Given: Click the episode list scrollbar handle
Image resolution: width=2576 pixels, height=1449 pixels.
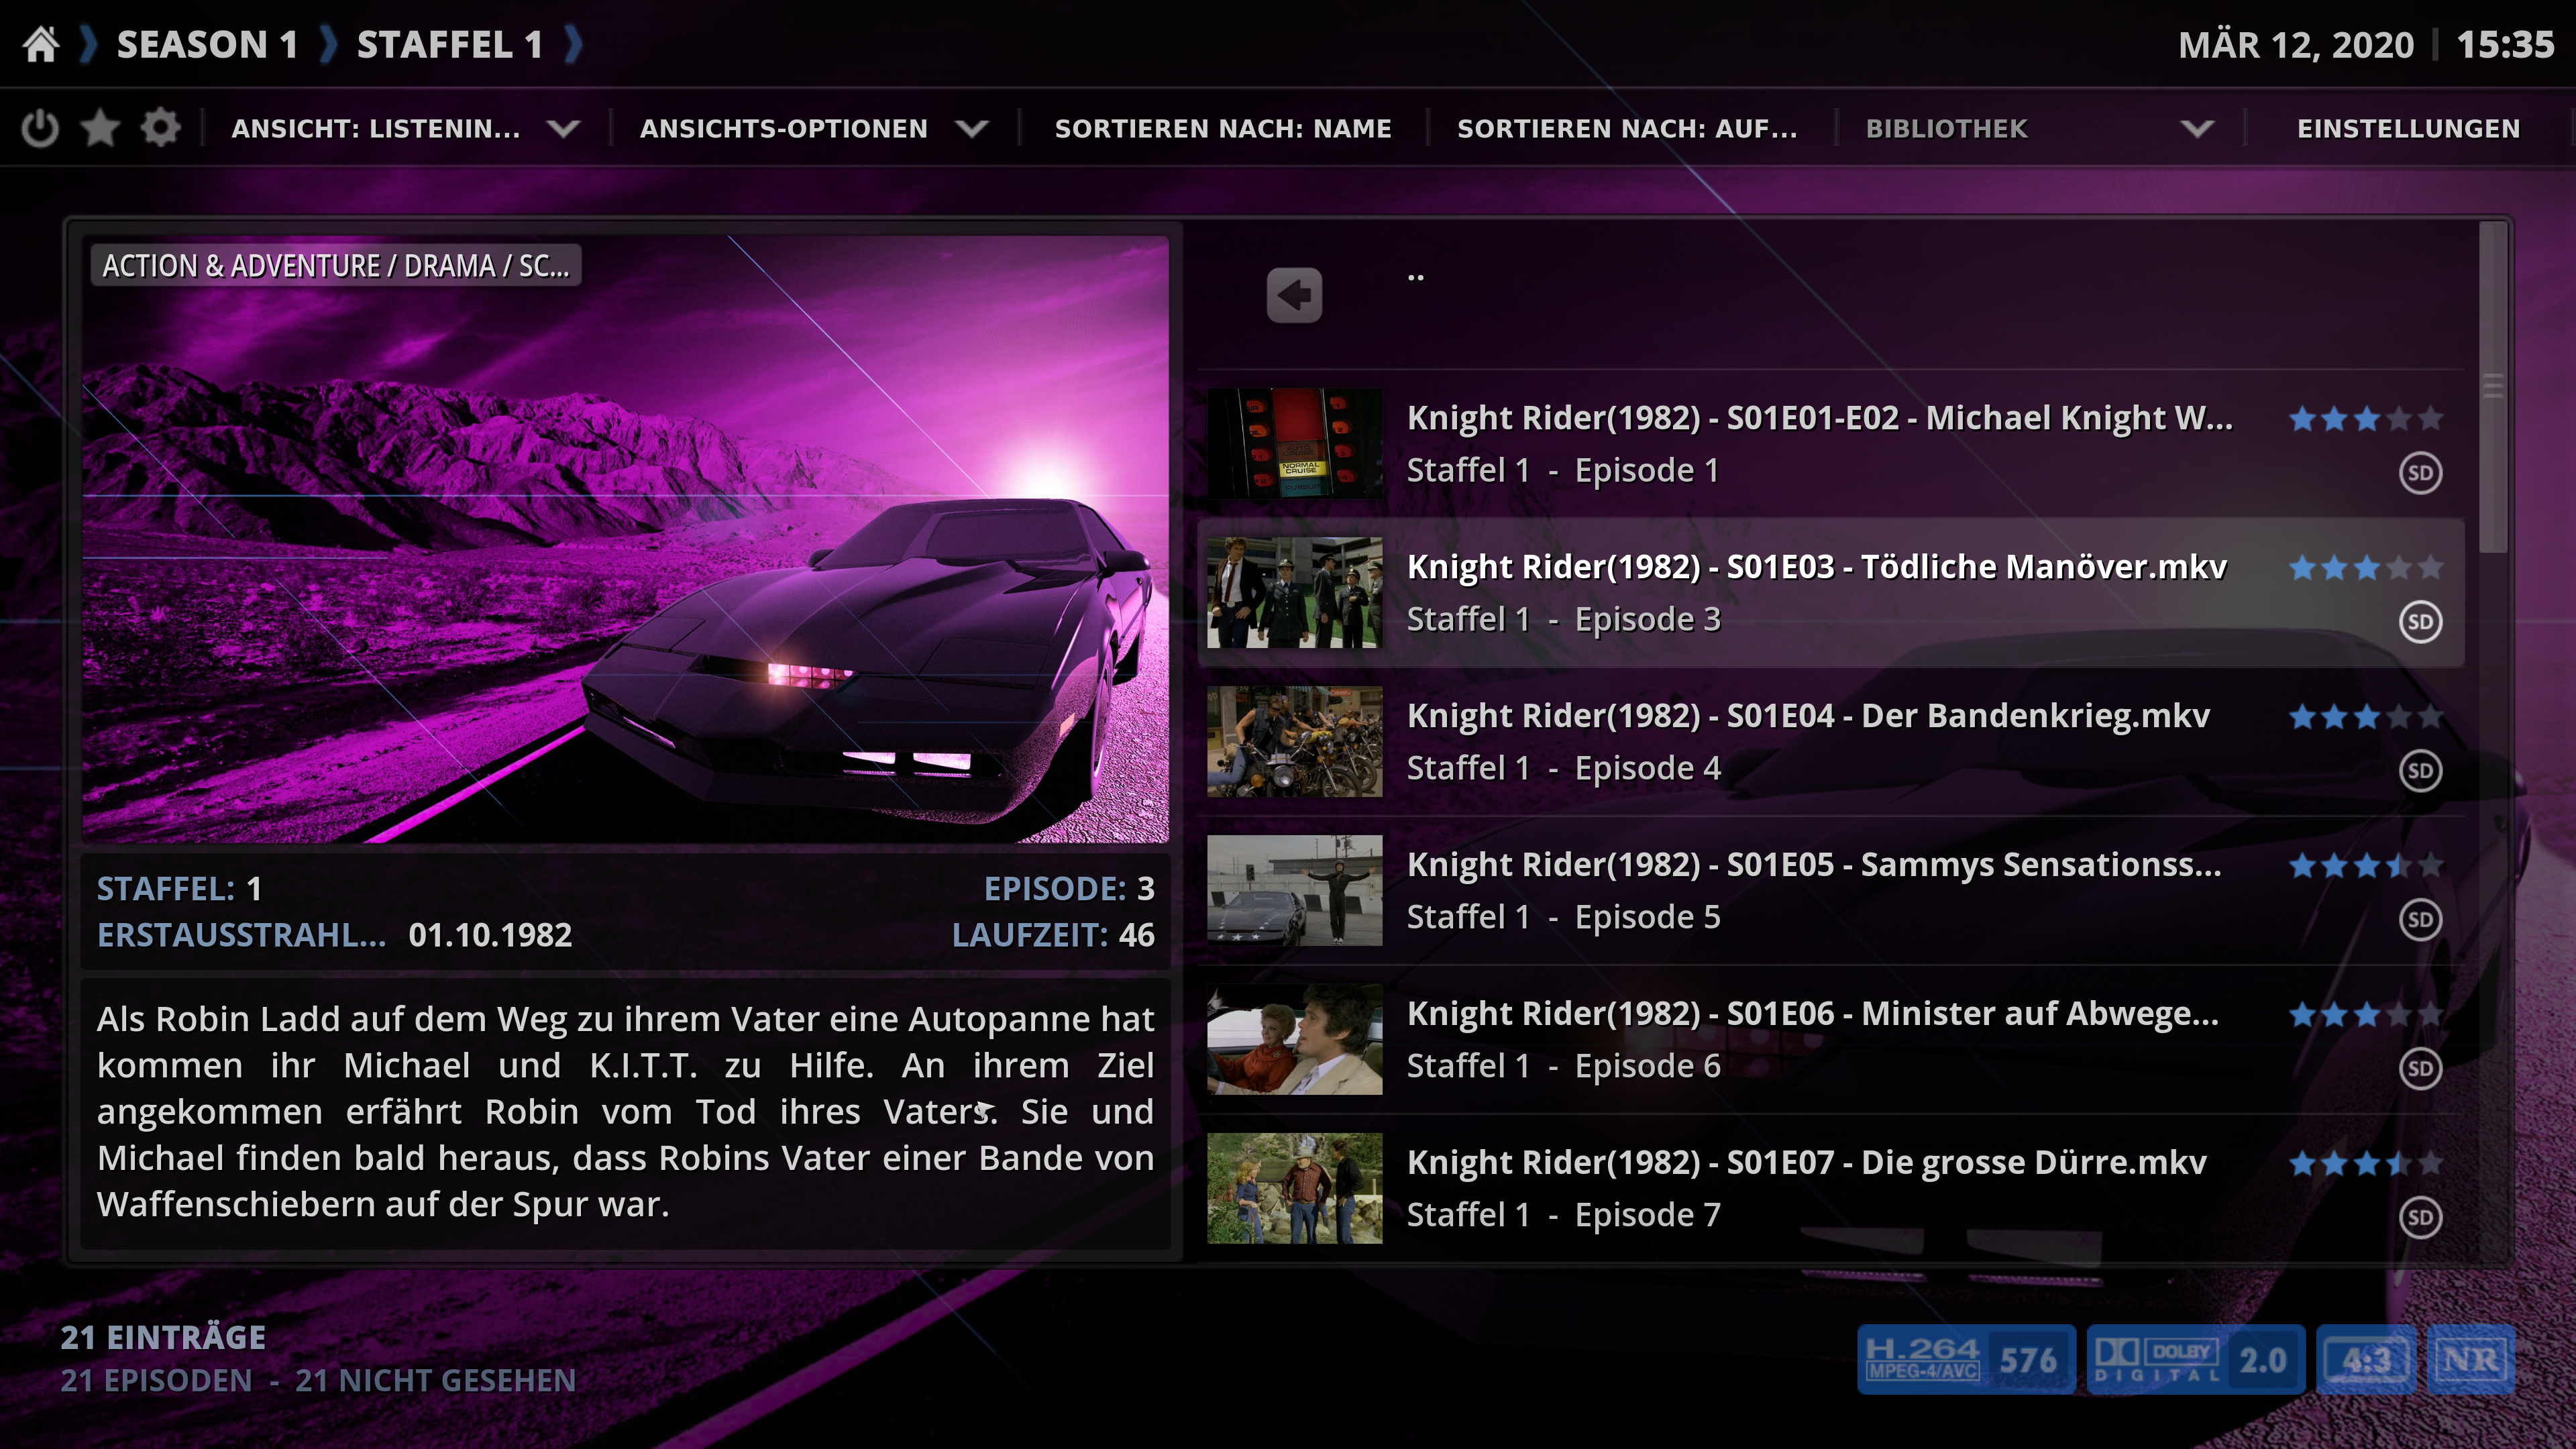Looking at the screenshot, I should pos(2493,386).
